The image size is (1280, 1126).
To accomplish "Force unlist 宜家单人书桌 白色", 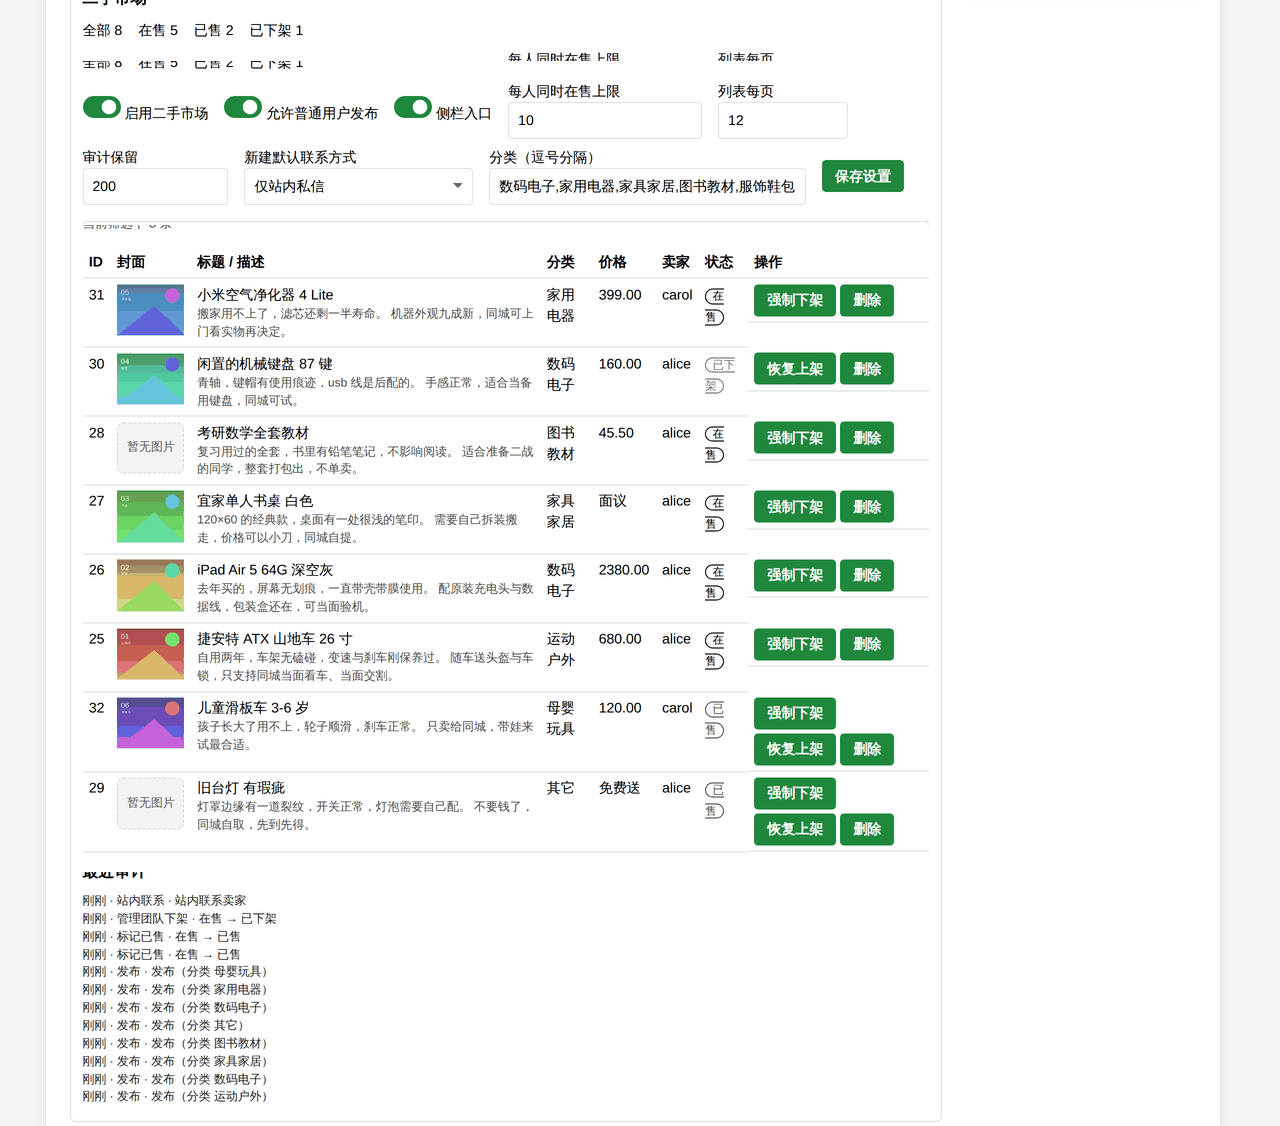I will pyautogui.click(x=795, y=507).
